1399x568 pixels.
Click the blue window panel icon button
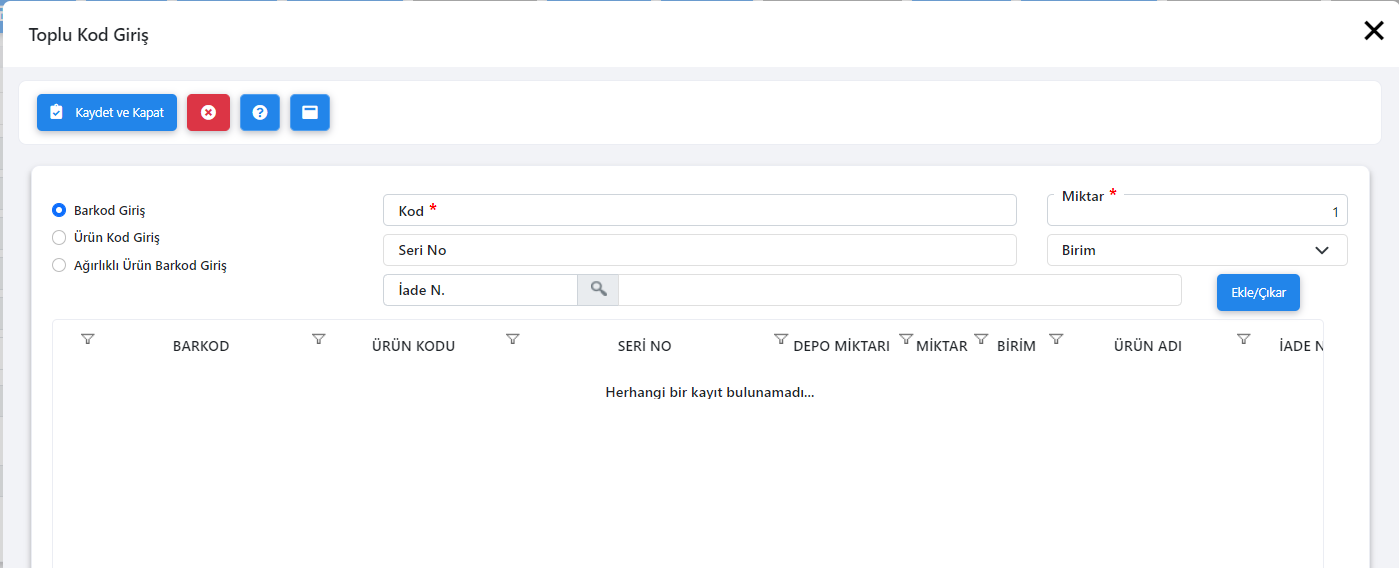[310, 112]
